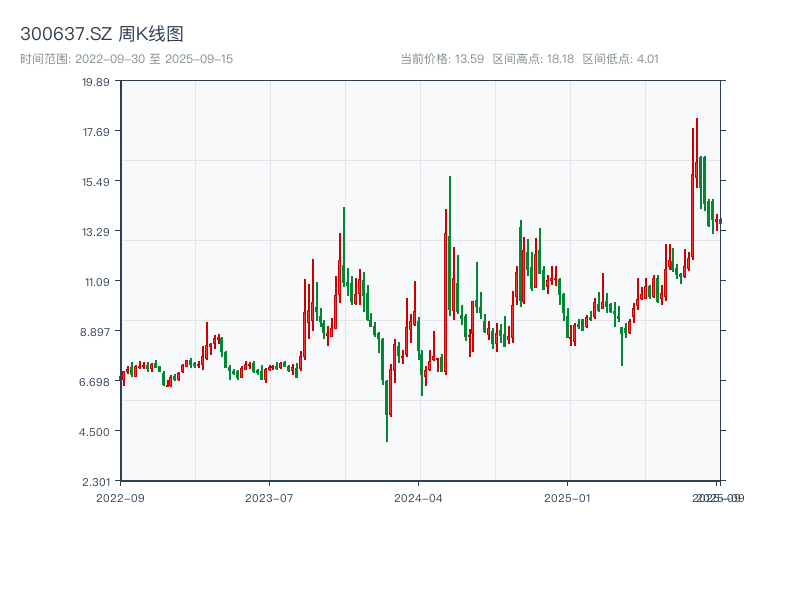
Task: Click the 区间低点: 4.01 label
Action: click(x=620, y=59)
